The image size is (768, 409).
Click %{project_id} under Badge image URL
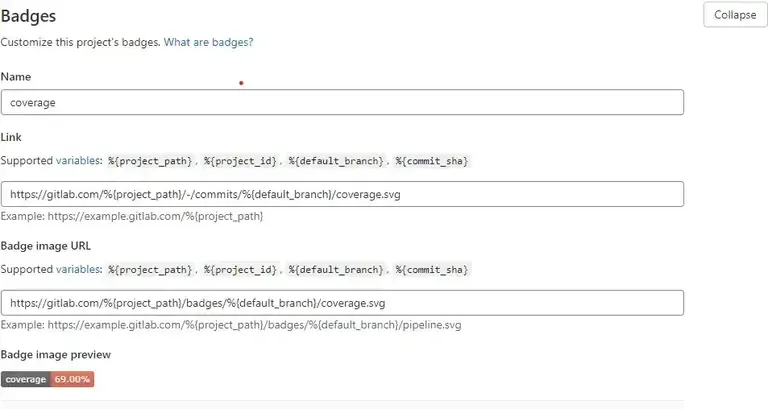click(x=239, y=269)
